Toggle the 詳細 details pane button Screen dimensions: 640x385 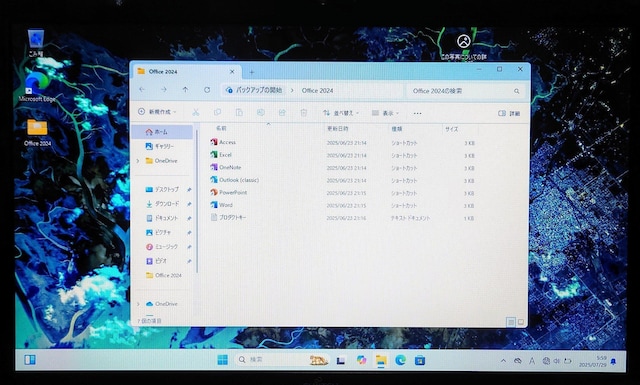tap(509, 113)
